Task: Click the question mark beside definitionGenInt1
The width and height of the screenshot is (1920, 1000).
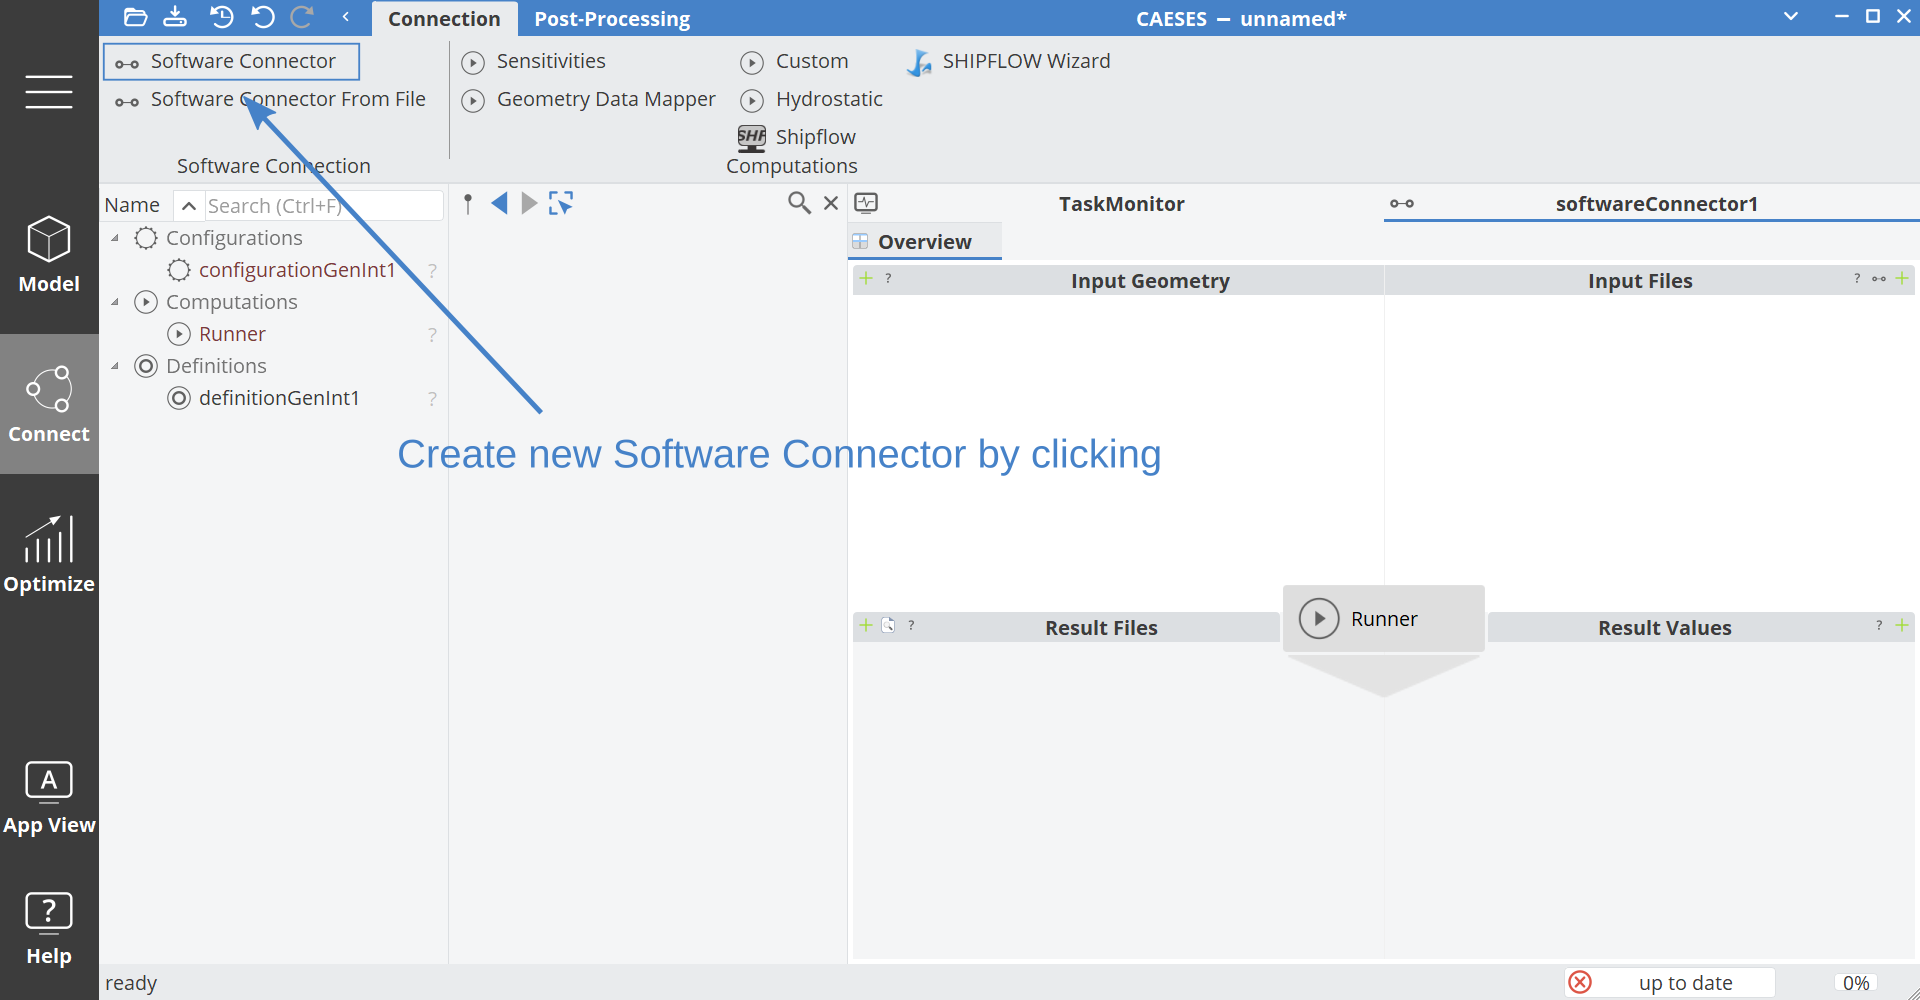Action: tap(432, 399)
